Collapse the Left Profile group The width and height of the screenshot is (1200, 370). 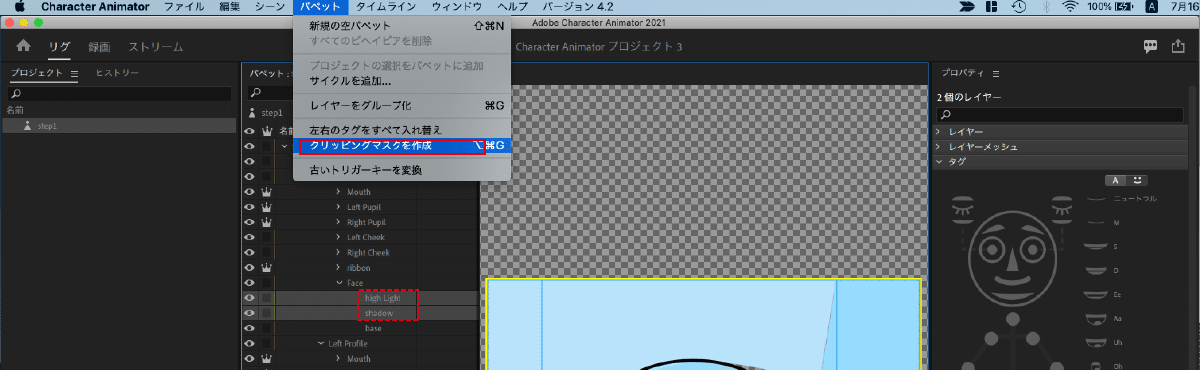pyautogui.click(x=320, y=343)
